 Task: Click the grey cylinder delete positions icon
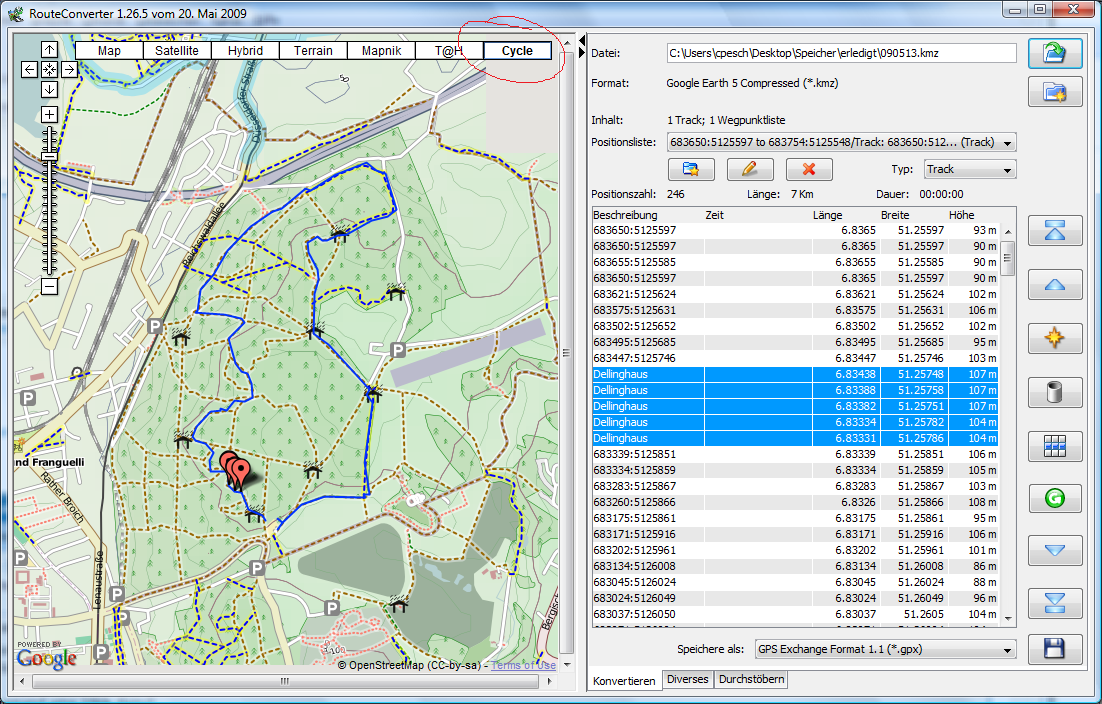pyautogui.click(x=1055, y=392)
